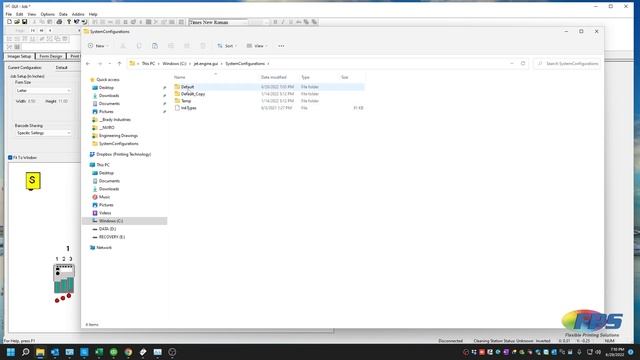
Task: Switch to Imager Setup tab
Action: (19, 56)
